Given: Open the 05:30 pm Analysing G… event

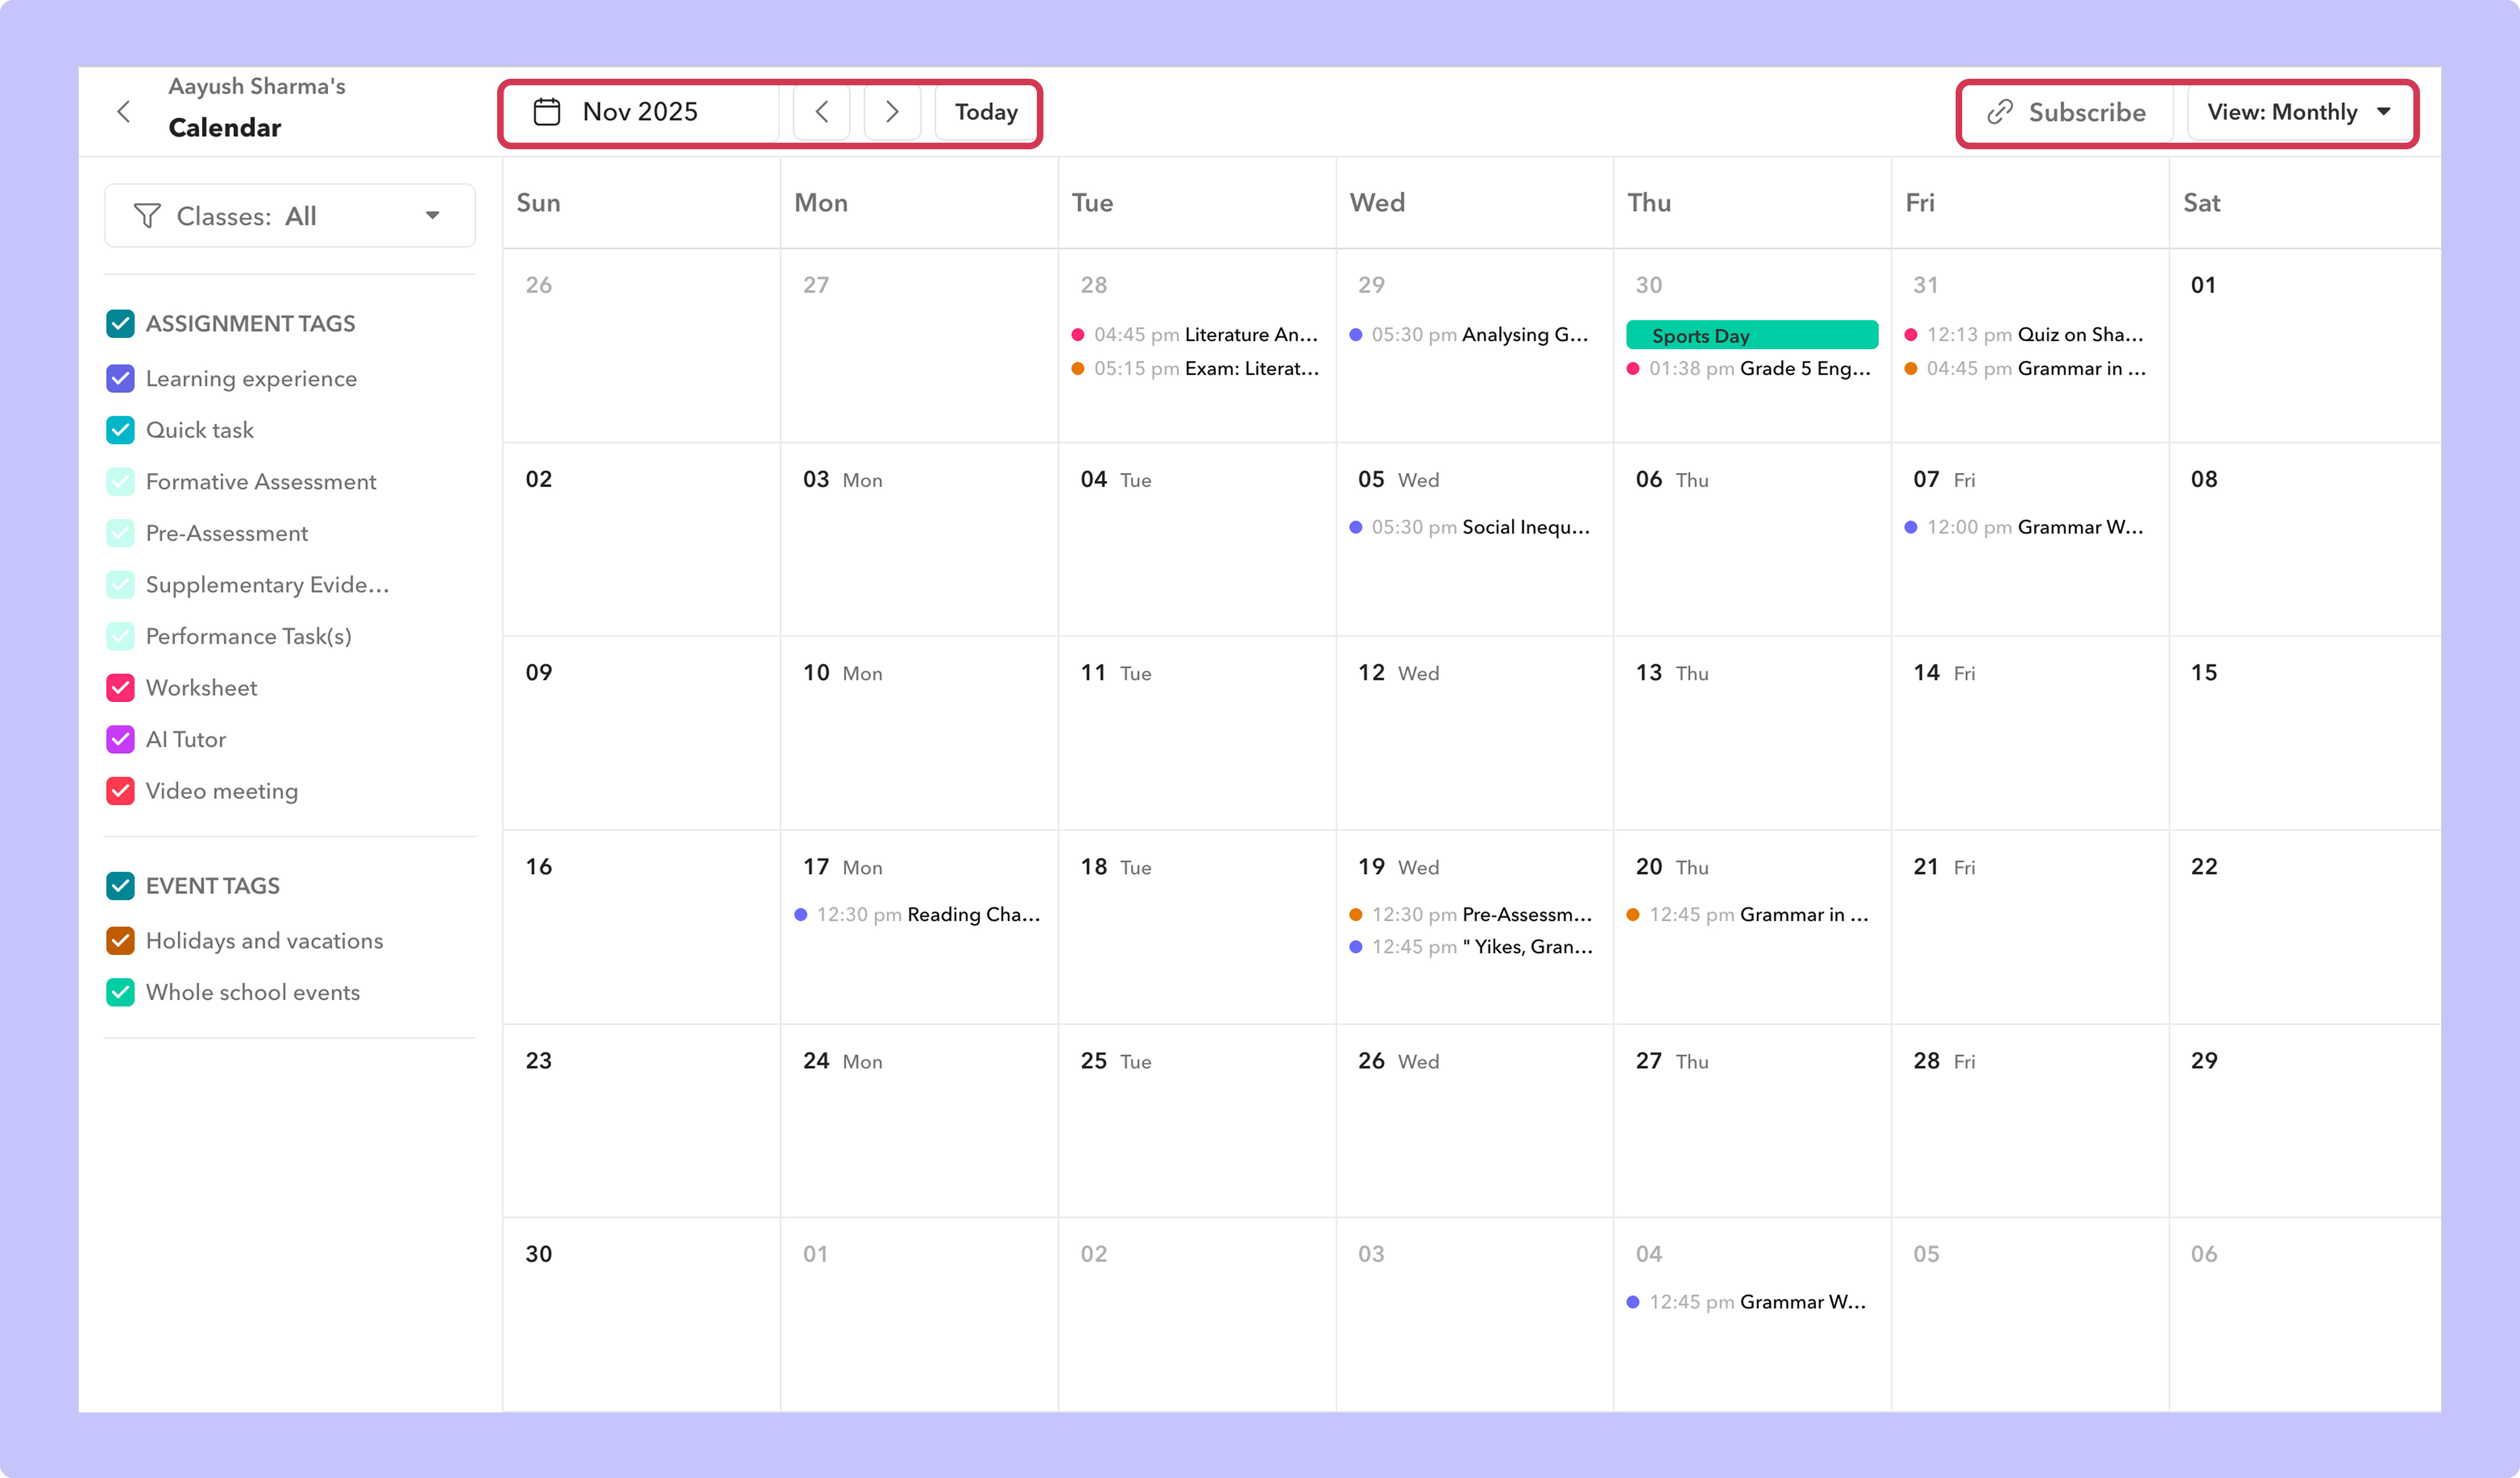Looking at the screenshot, I should coord(1469,335).
